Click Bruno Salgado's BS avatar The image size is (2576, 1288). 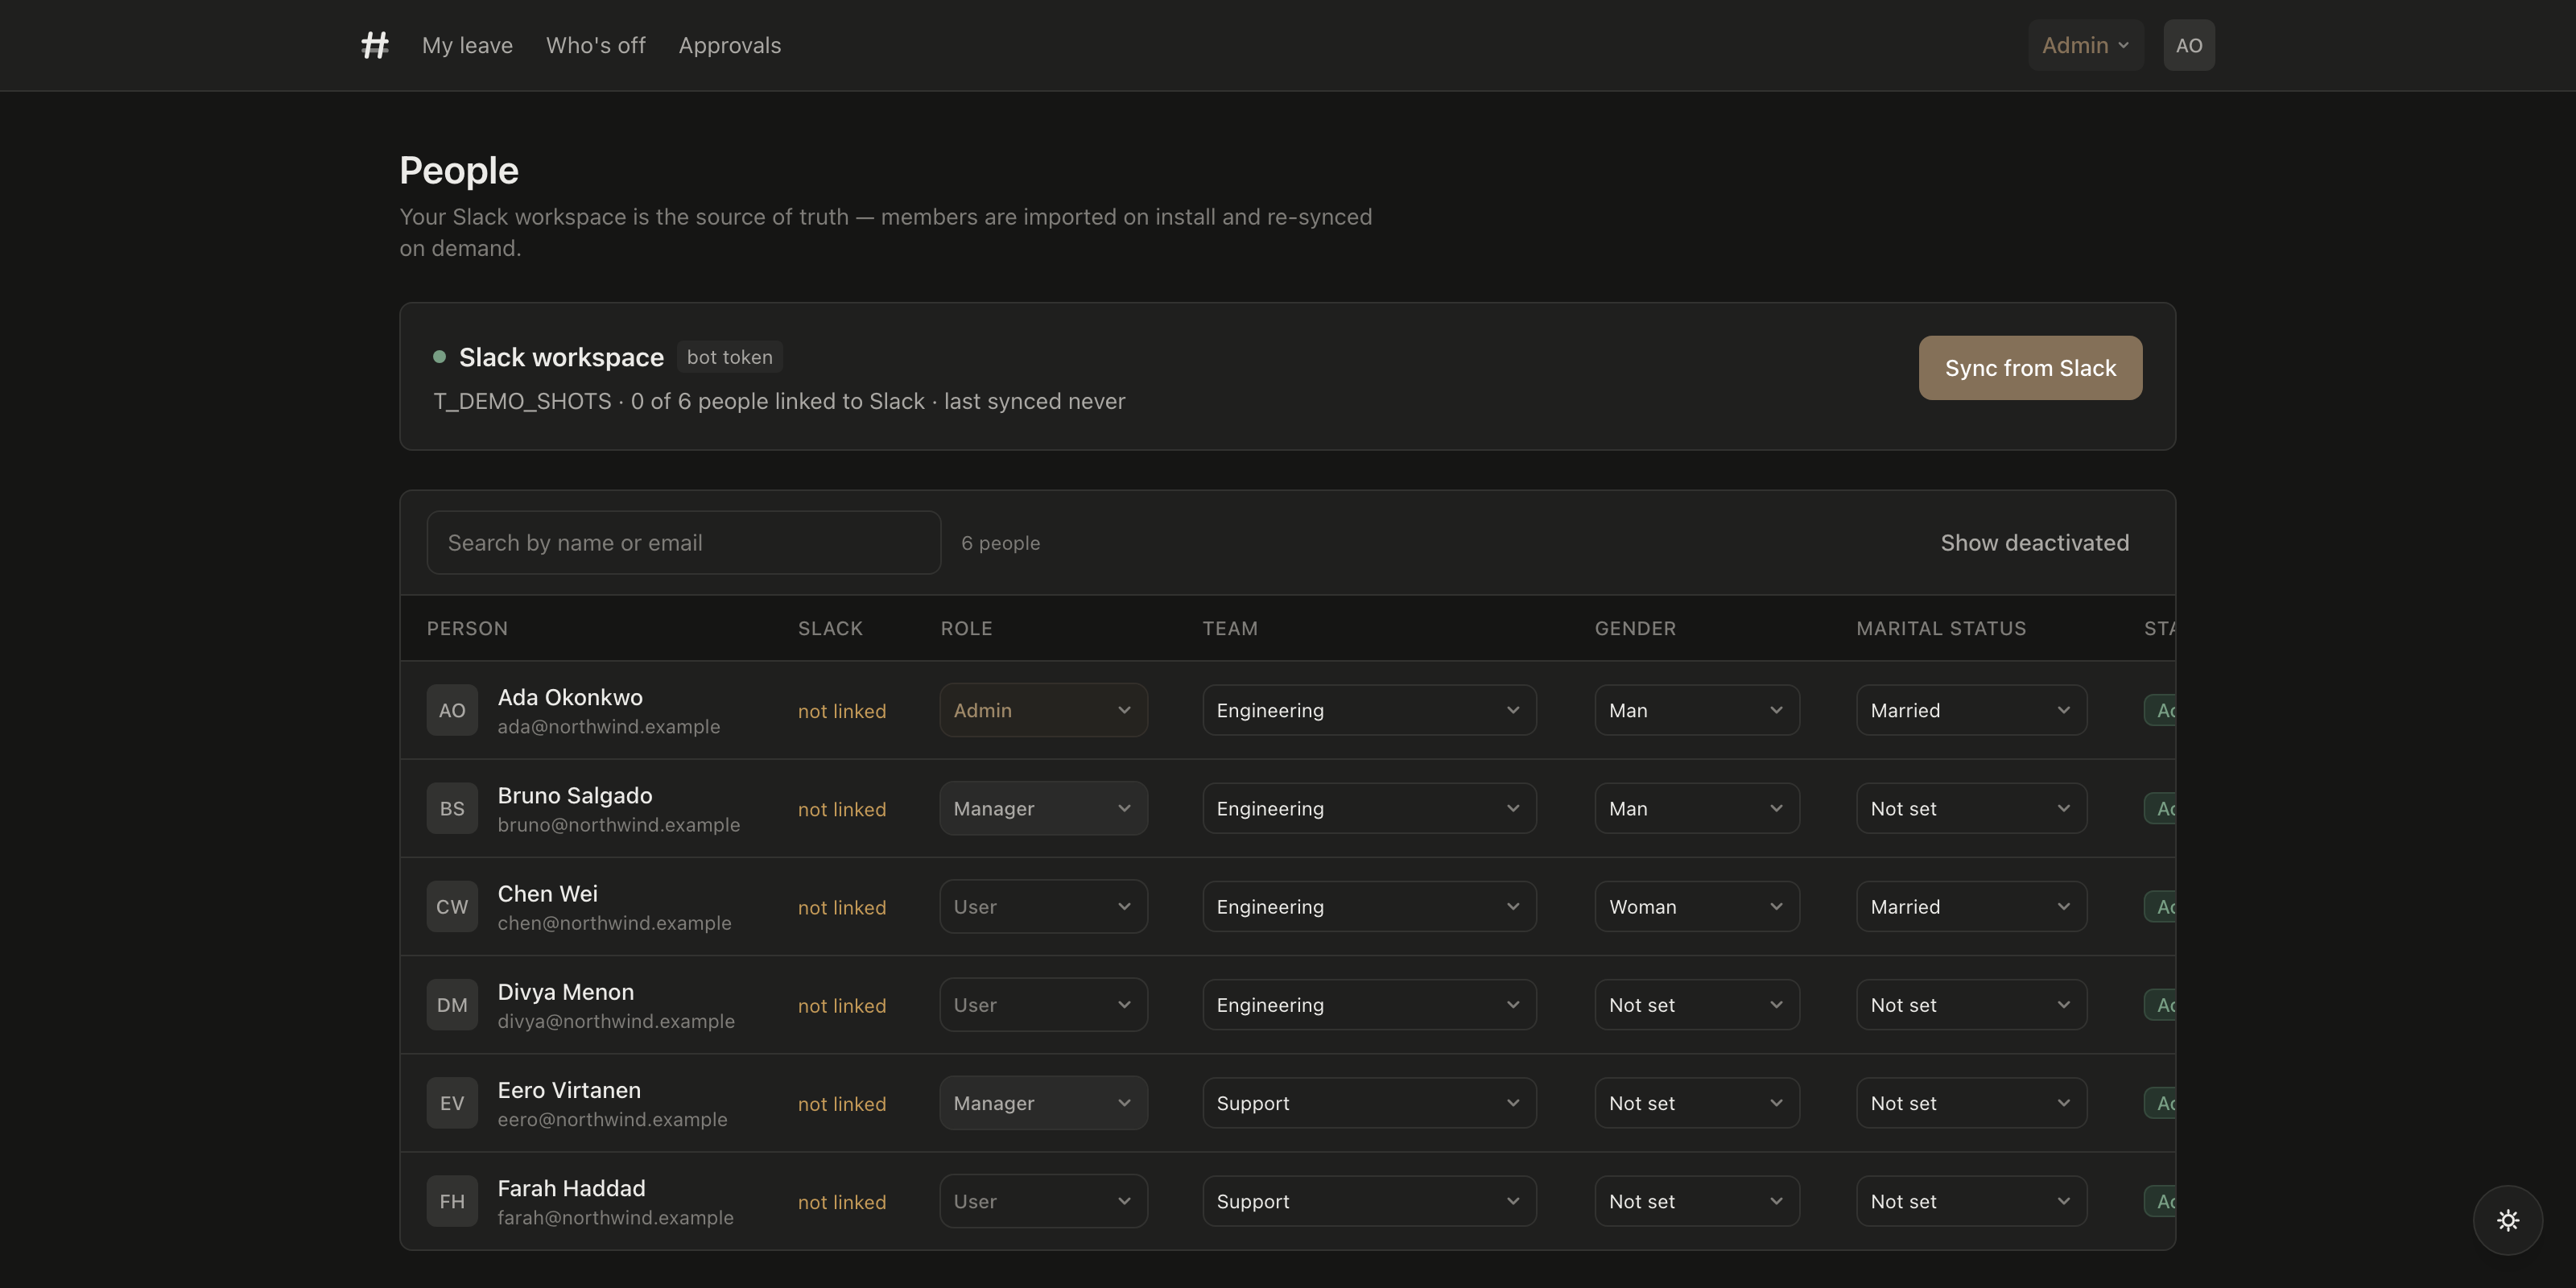[x=452, y=808]
